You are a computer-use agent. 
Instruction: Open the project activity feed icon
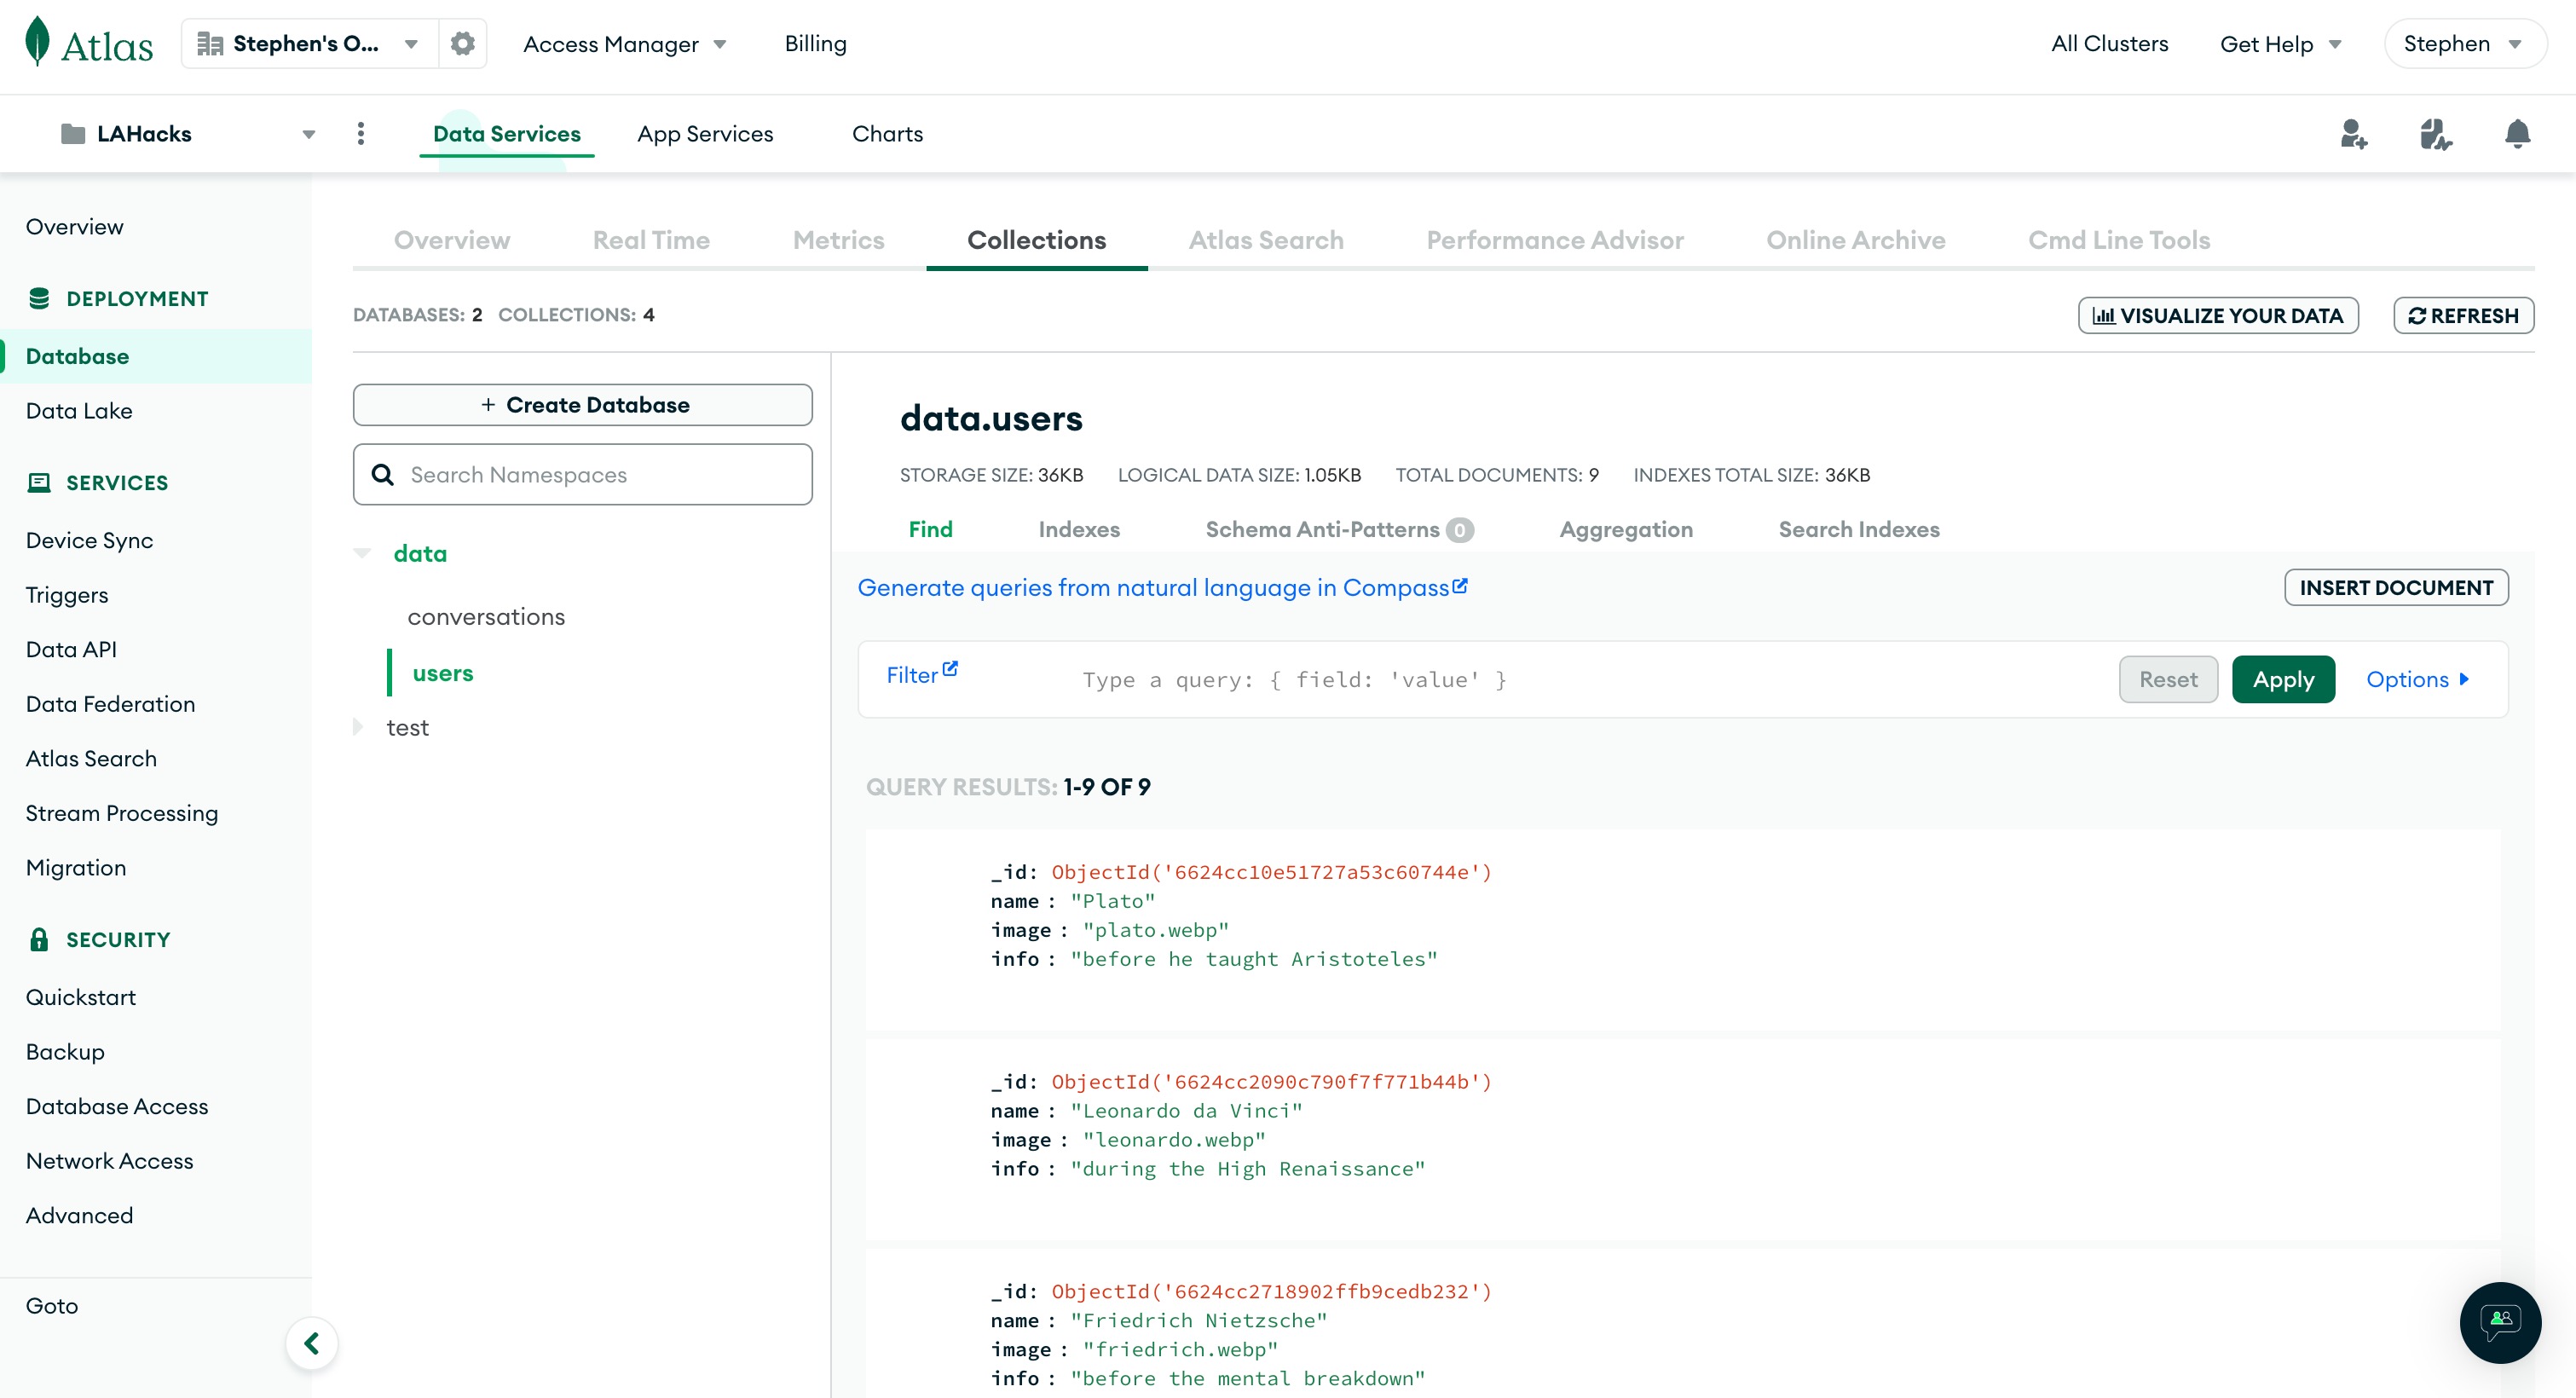tap(2435, 134)
